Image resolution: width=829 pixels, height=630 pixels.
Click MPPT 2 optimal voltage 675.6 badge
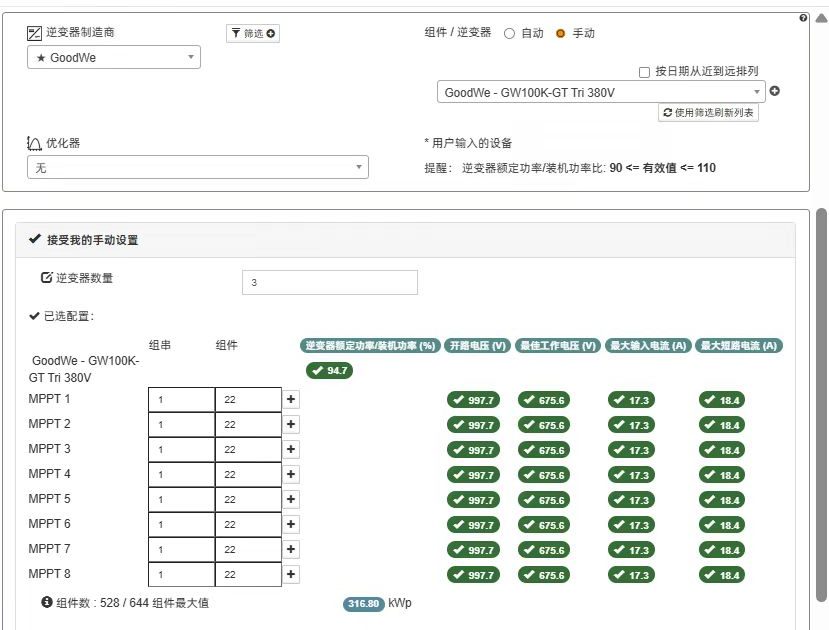544,425
